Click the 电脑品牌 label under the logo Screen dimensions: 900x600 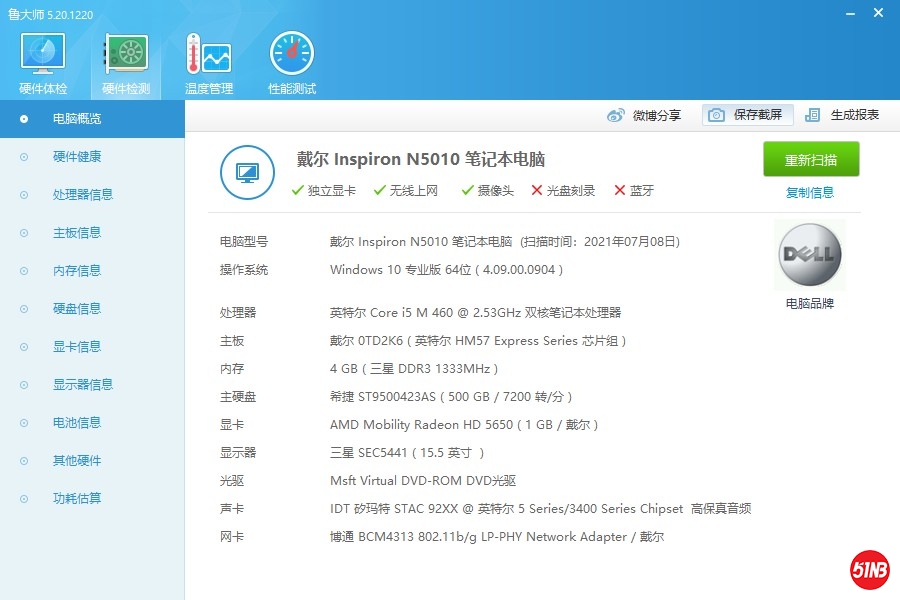[x=810, y=303]
